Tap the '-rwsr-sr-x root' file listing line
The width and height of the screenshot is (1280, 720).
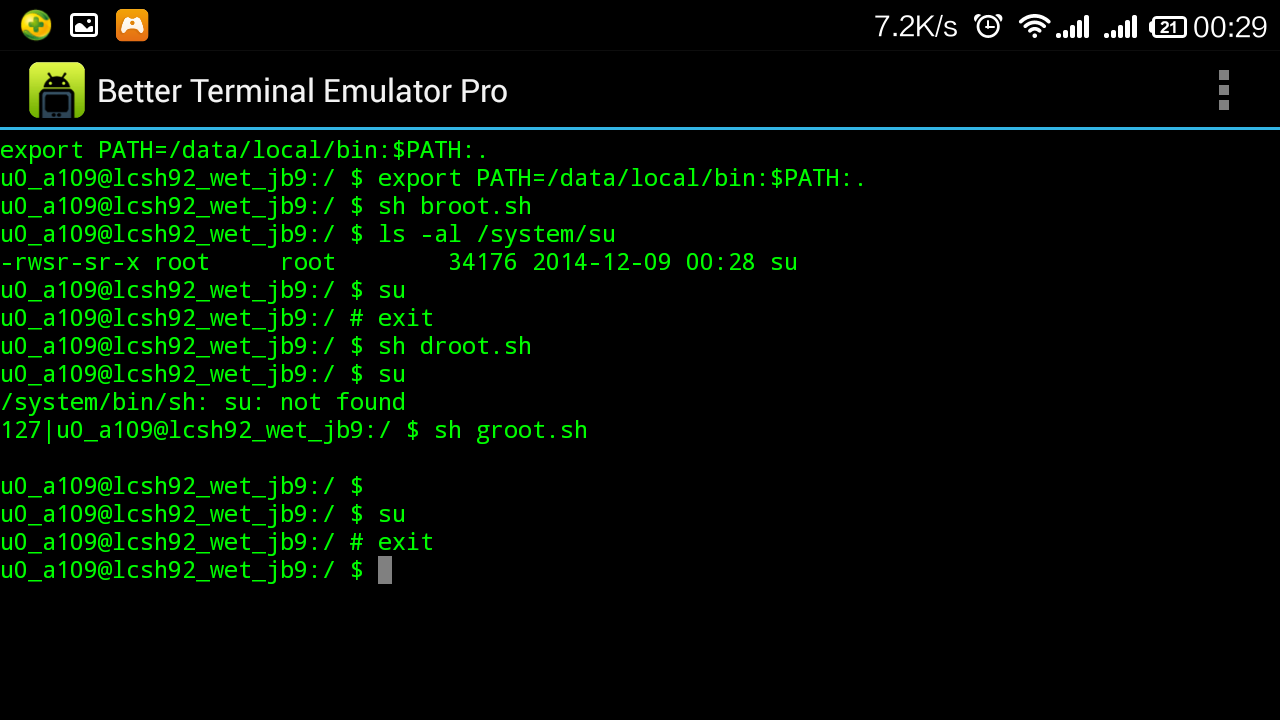pos(399,262)
